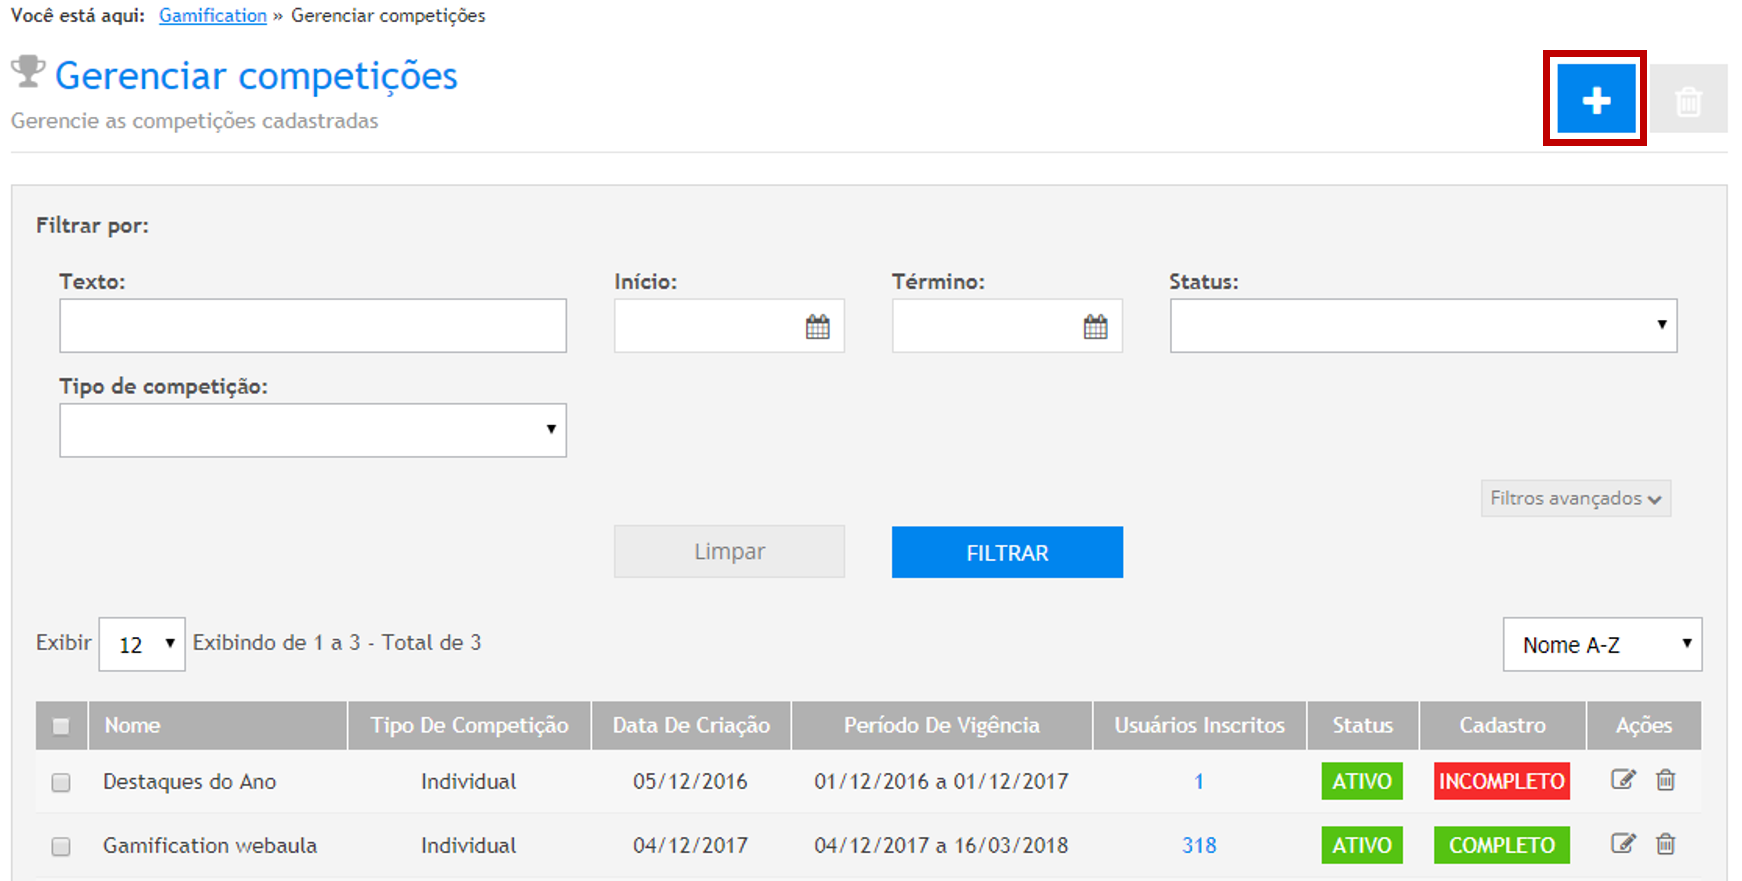
Task: Open the Exibir items per page dropdown
Action: [x=142, y=645]
